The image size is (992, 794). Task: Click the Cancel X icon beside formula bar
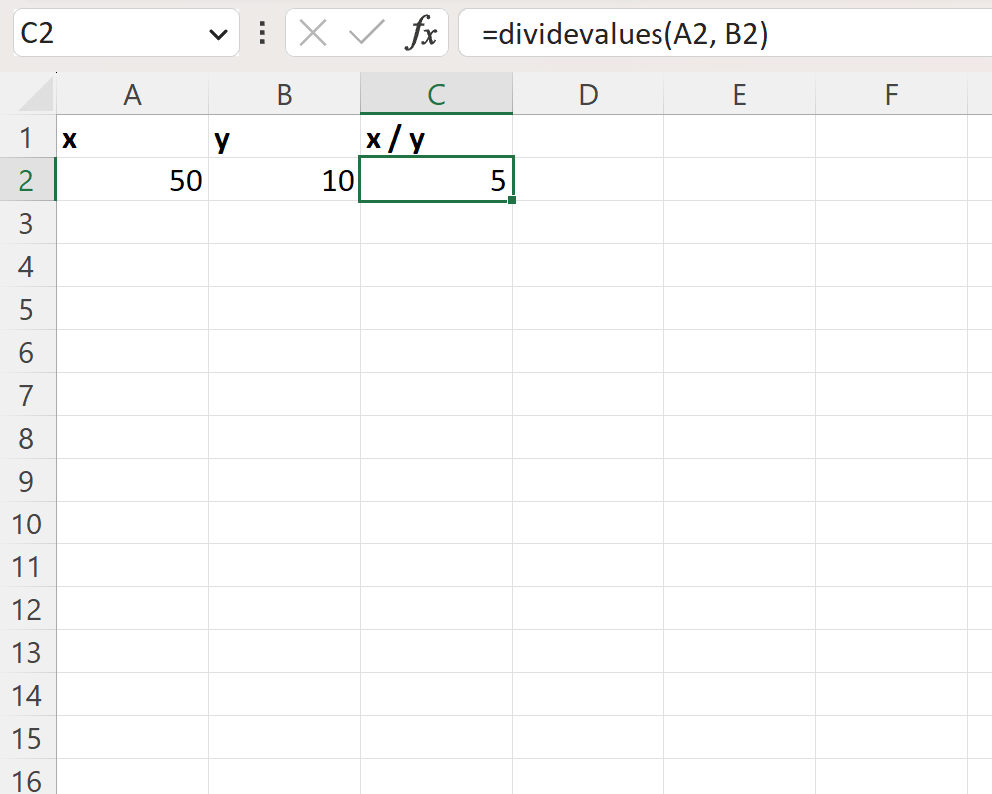tap(310, 32)
